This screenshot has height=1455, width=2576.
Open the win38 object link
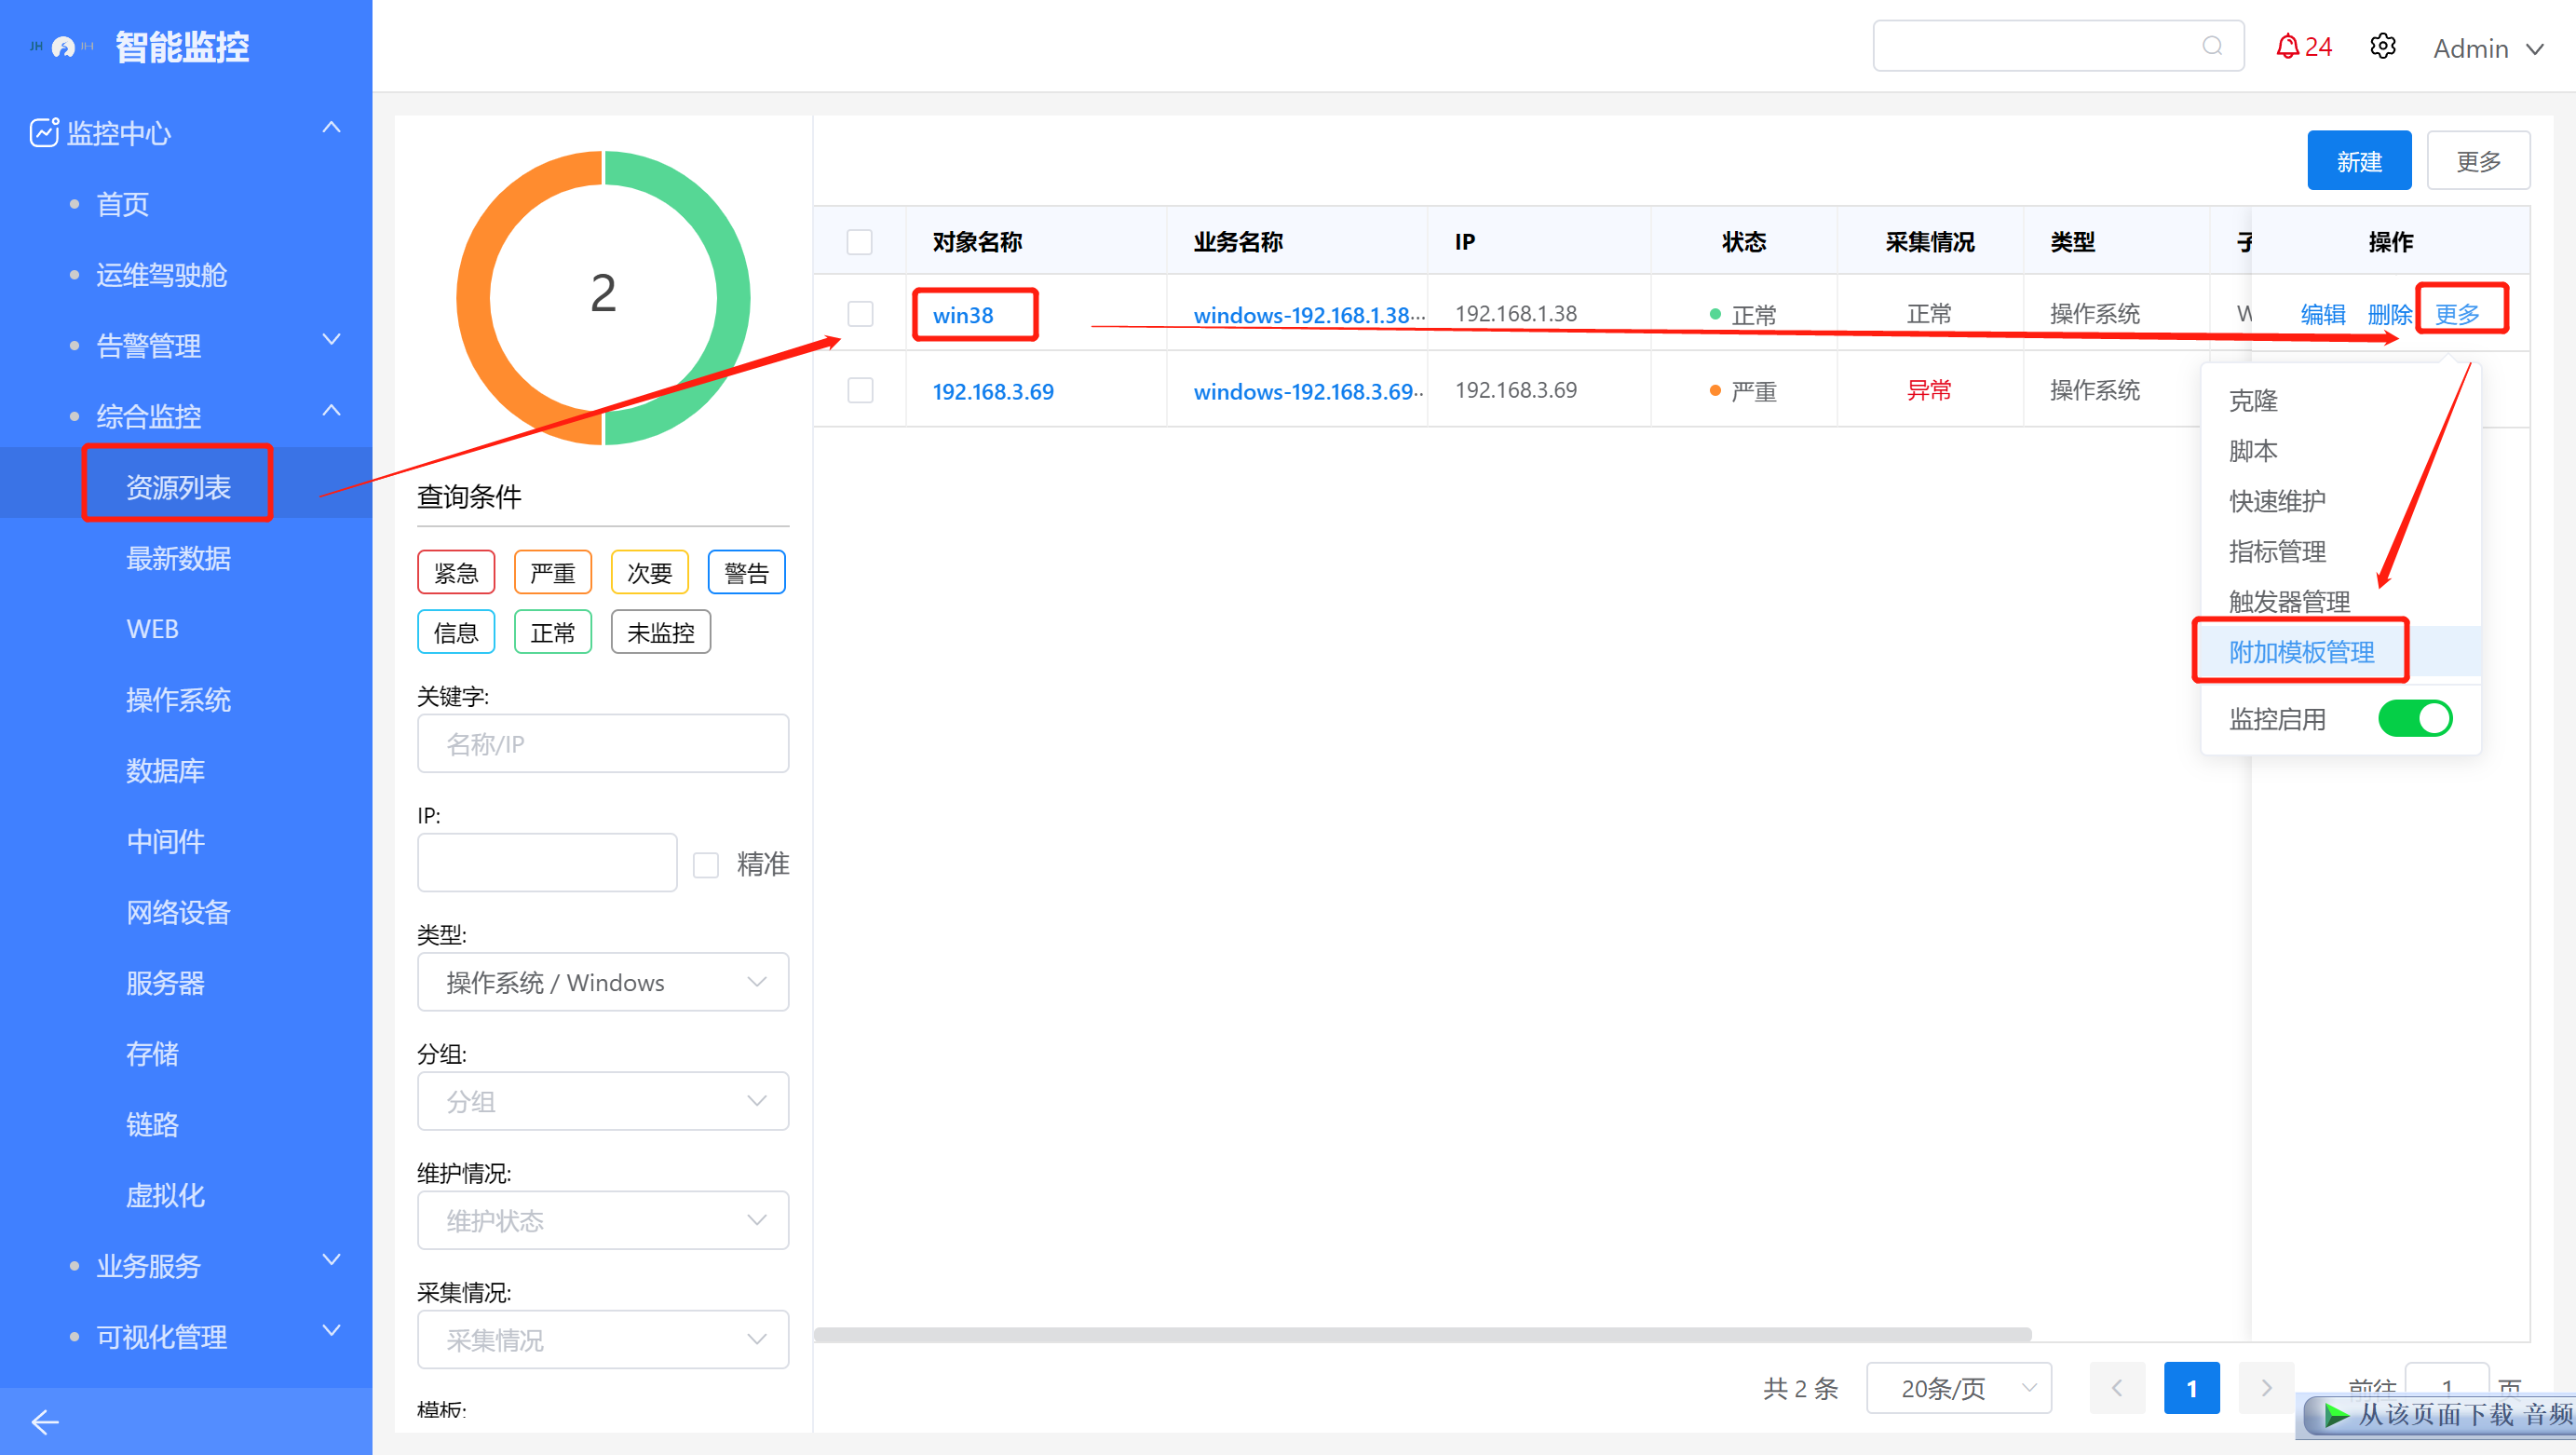(x=962, y=315)
